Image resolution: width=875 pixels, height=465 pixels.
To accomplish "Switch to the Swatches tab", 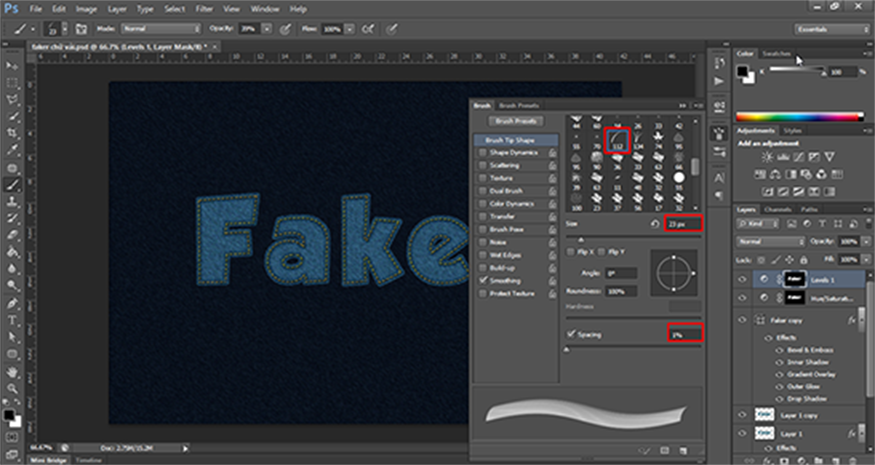I will (778, 52).
